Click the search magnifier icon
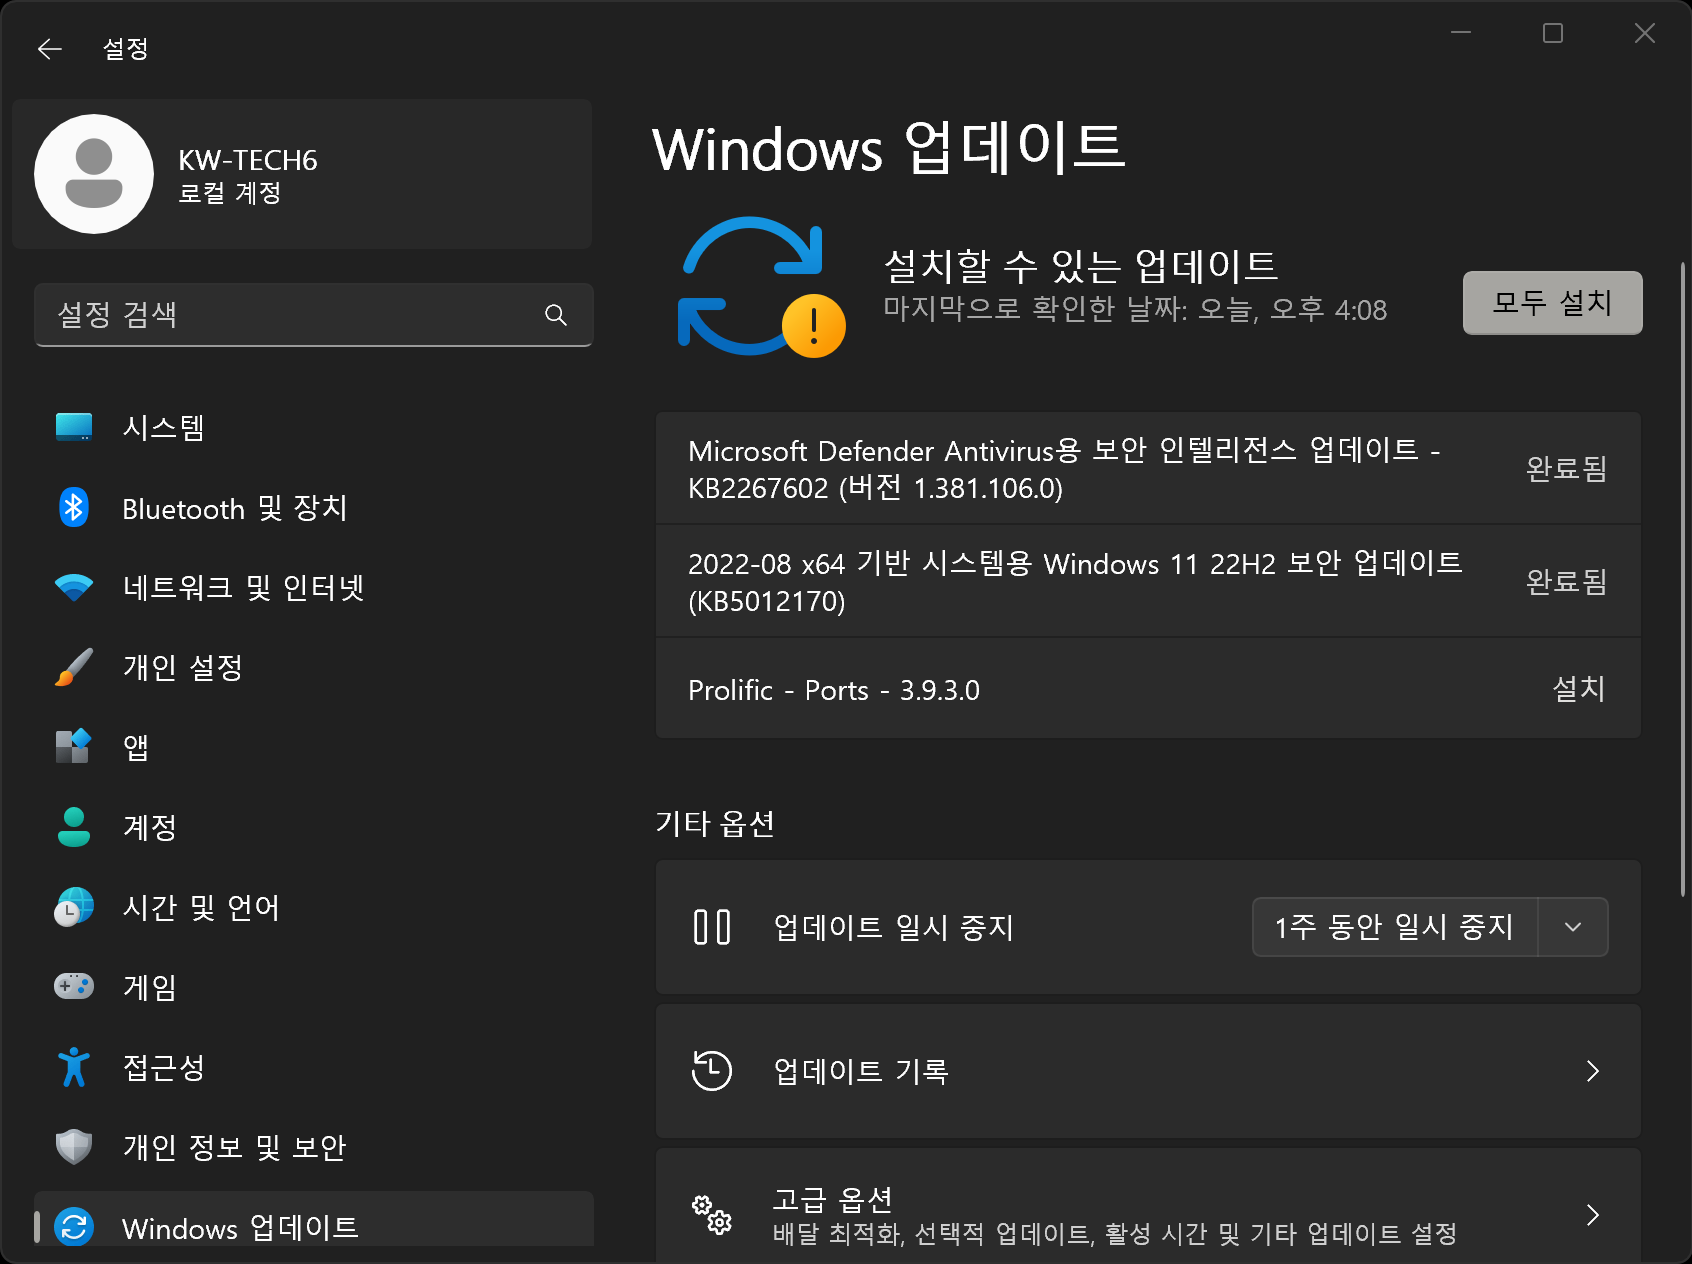Viewport: 1692px width, 1264px height. tap(556, 315)
